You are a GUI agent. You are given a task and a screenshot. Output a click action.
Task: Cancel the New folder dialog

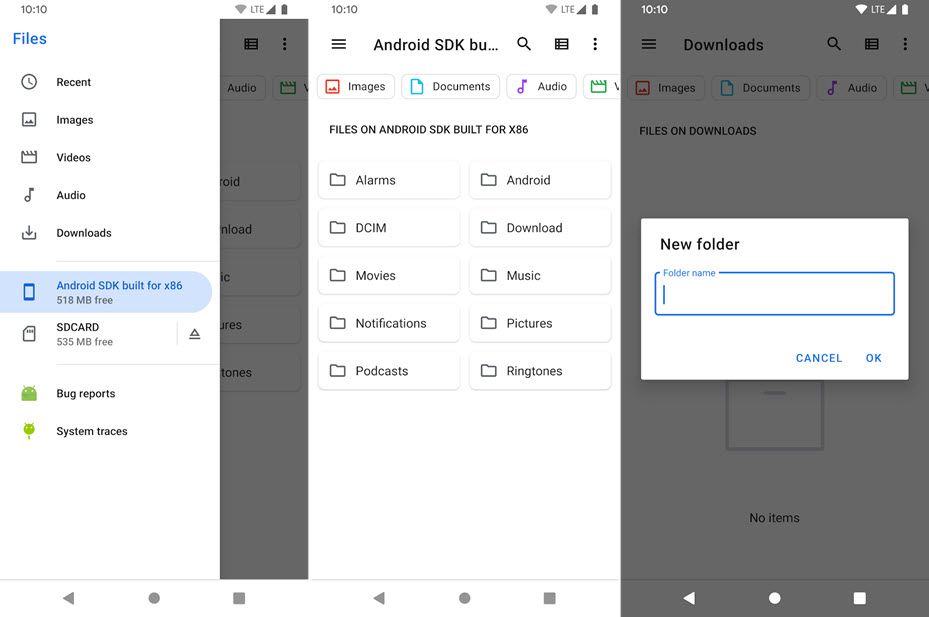819,357
